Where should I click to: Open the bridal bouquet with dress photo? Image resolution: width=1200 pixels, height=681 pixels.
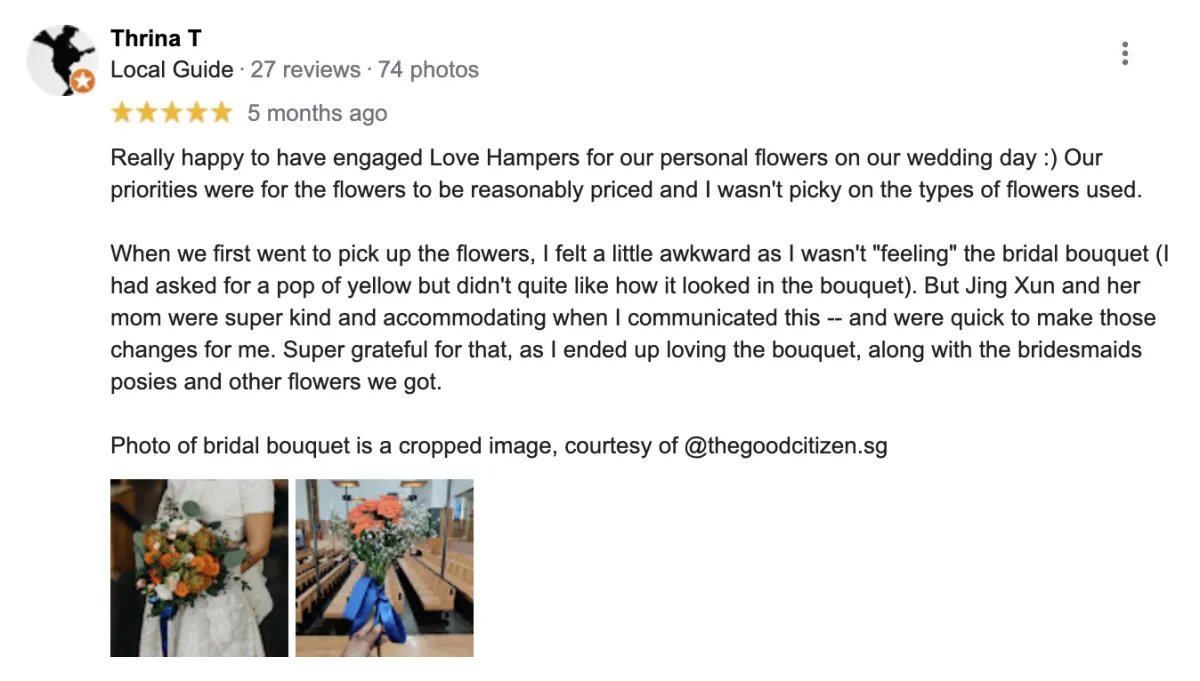click(x=199, y=568)
